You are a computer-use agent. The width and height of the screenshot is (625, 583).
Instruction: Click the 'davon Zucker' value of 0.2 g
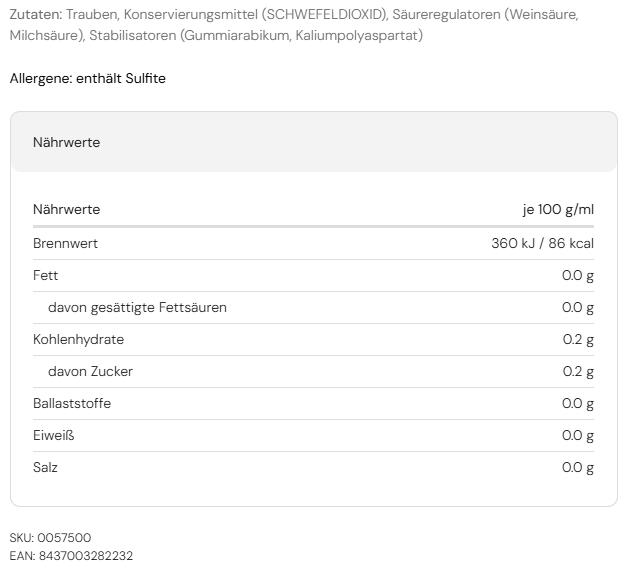578,371
